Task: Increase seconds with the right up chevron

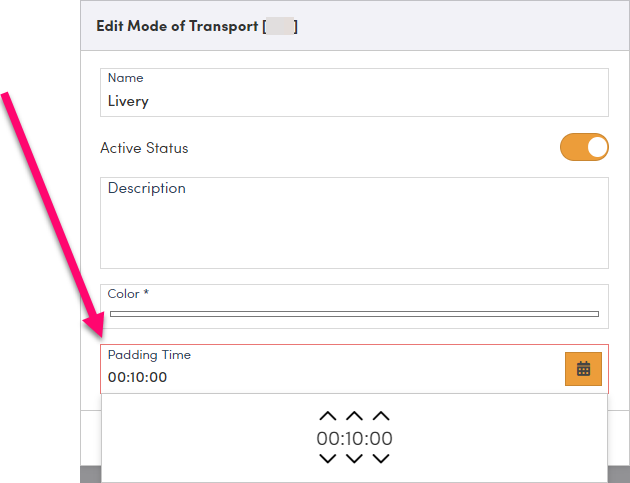Action: (380, 416)
